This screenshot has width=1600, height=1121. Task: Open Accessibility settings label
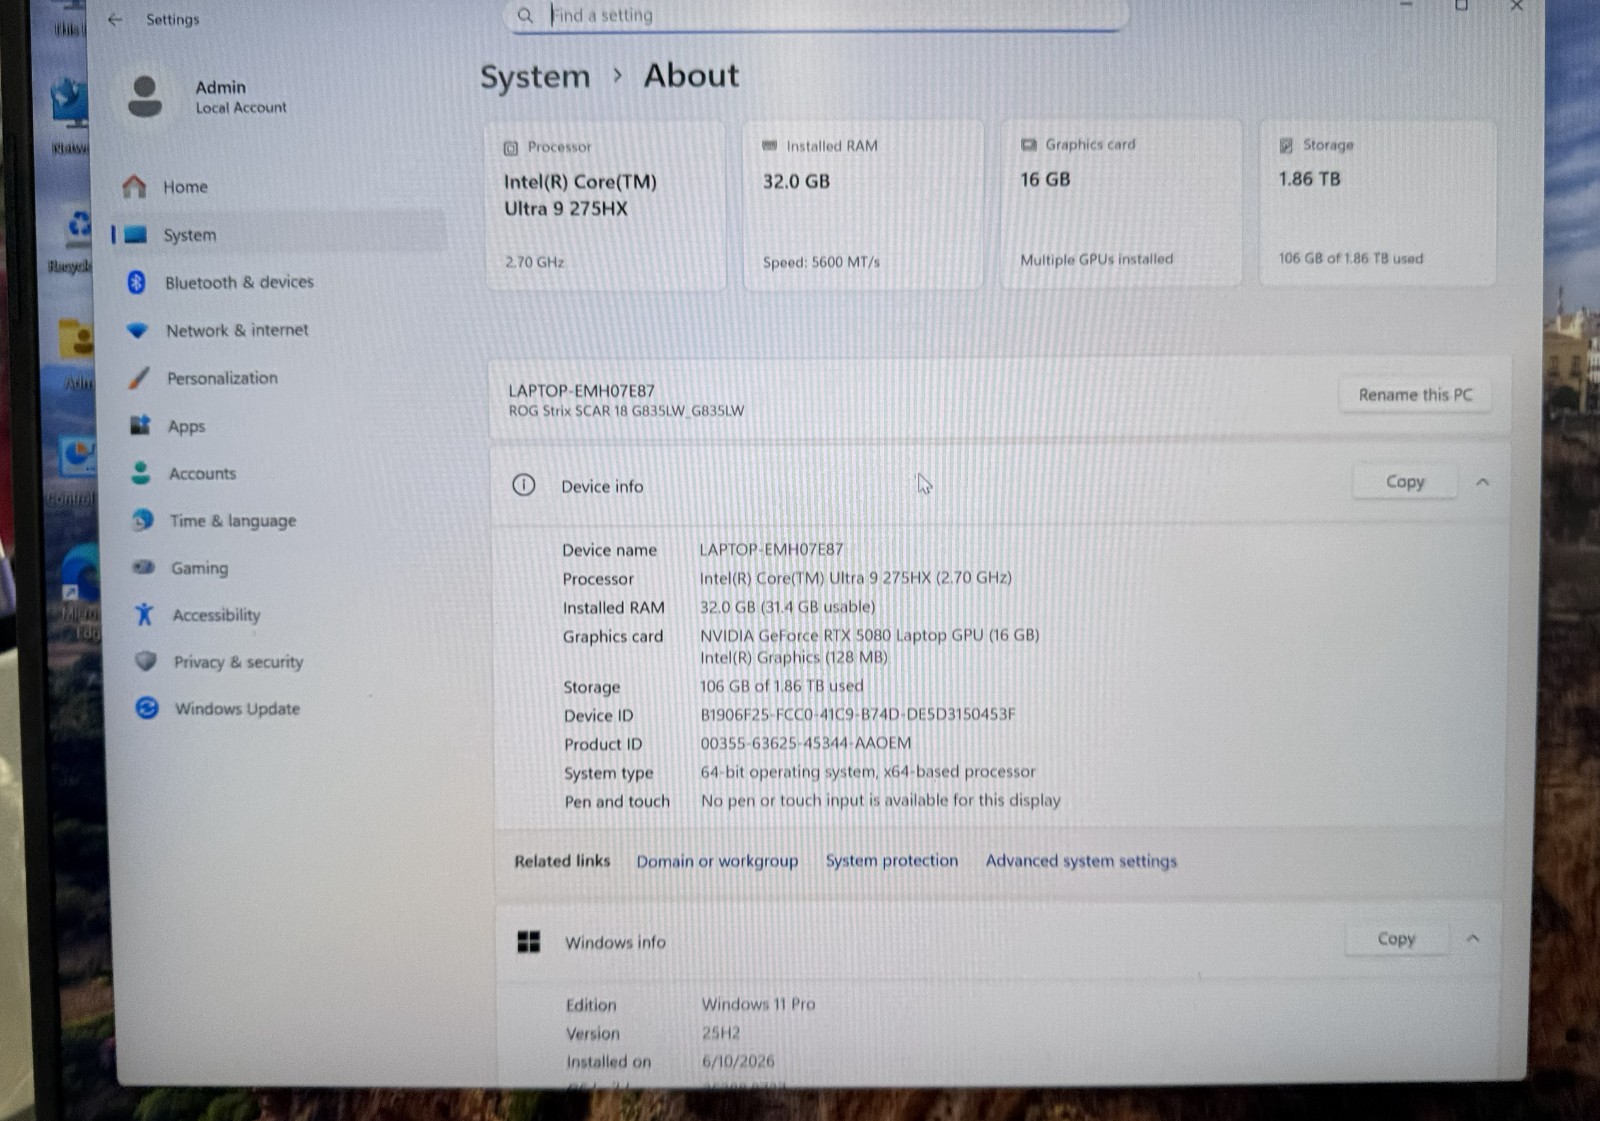point(216,615)
